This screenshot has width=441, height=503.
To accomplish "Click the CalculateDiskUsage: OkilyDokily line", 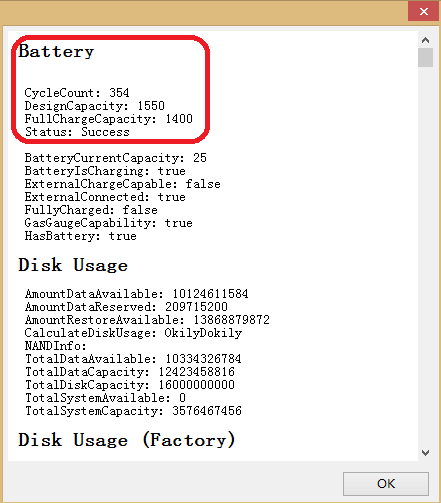I will (x=133, y=333).
